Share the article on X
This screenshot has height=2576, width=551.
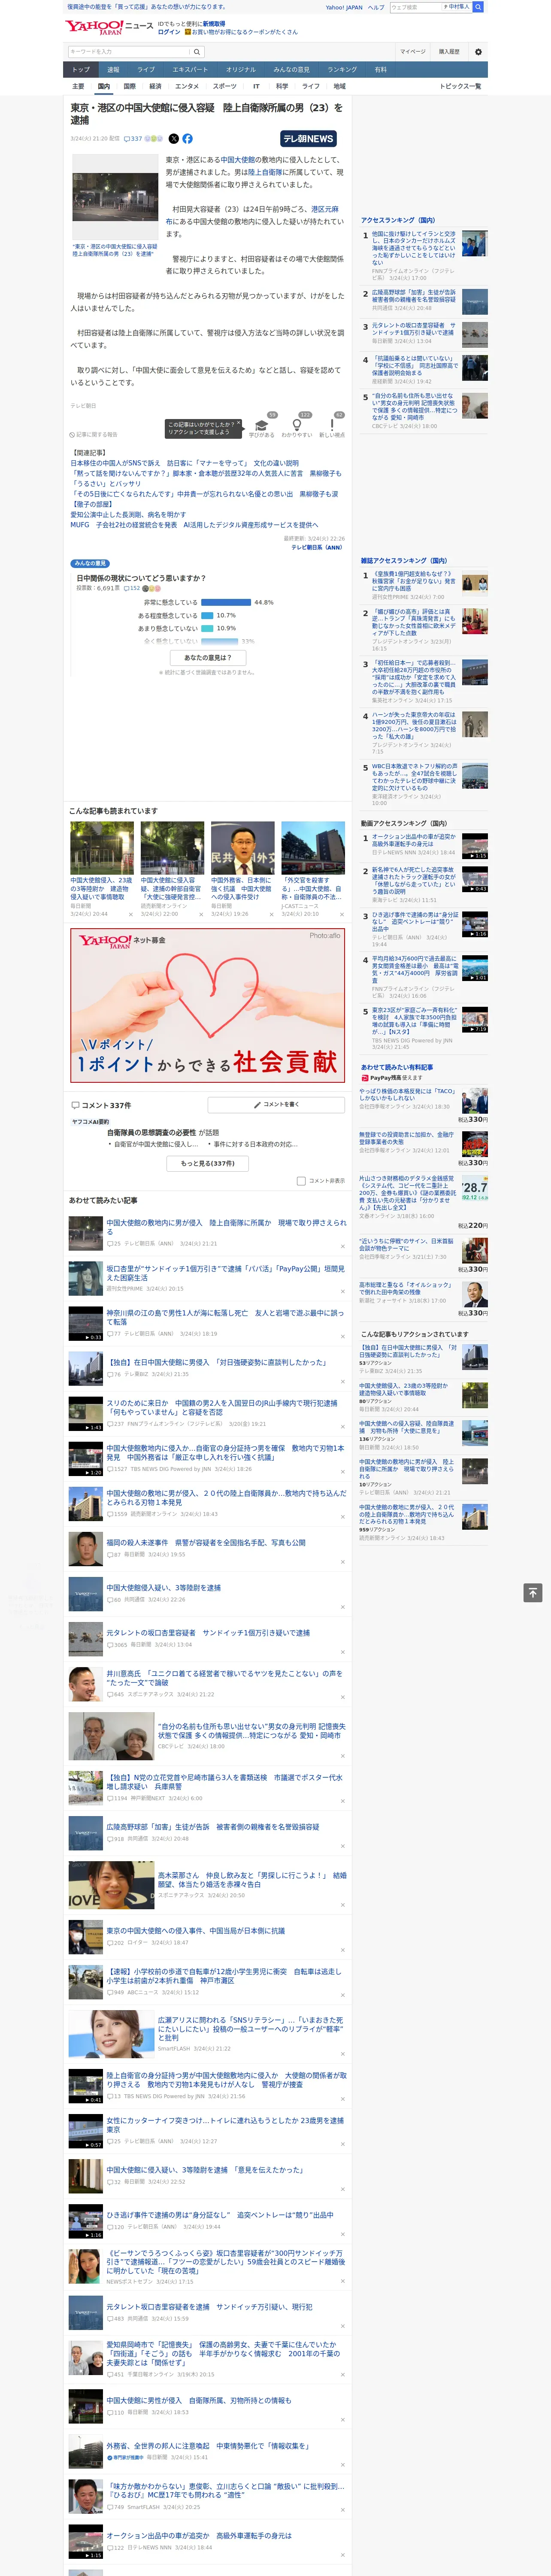click(174, 139)
